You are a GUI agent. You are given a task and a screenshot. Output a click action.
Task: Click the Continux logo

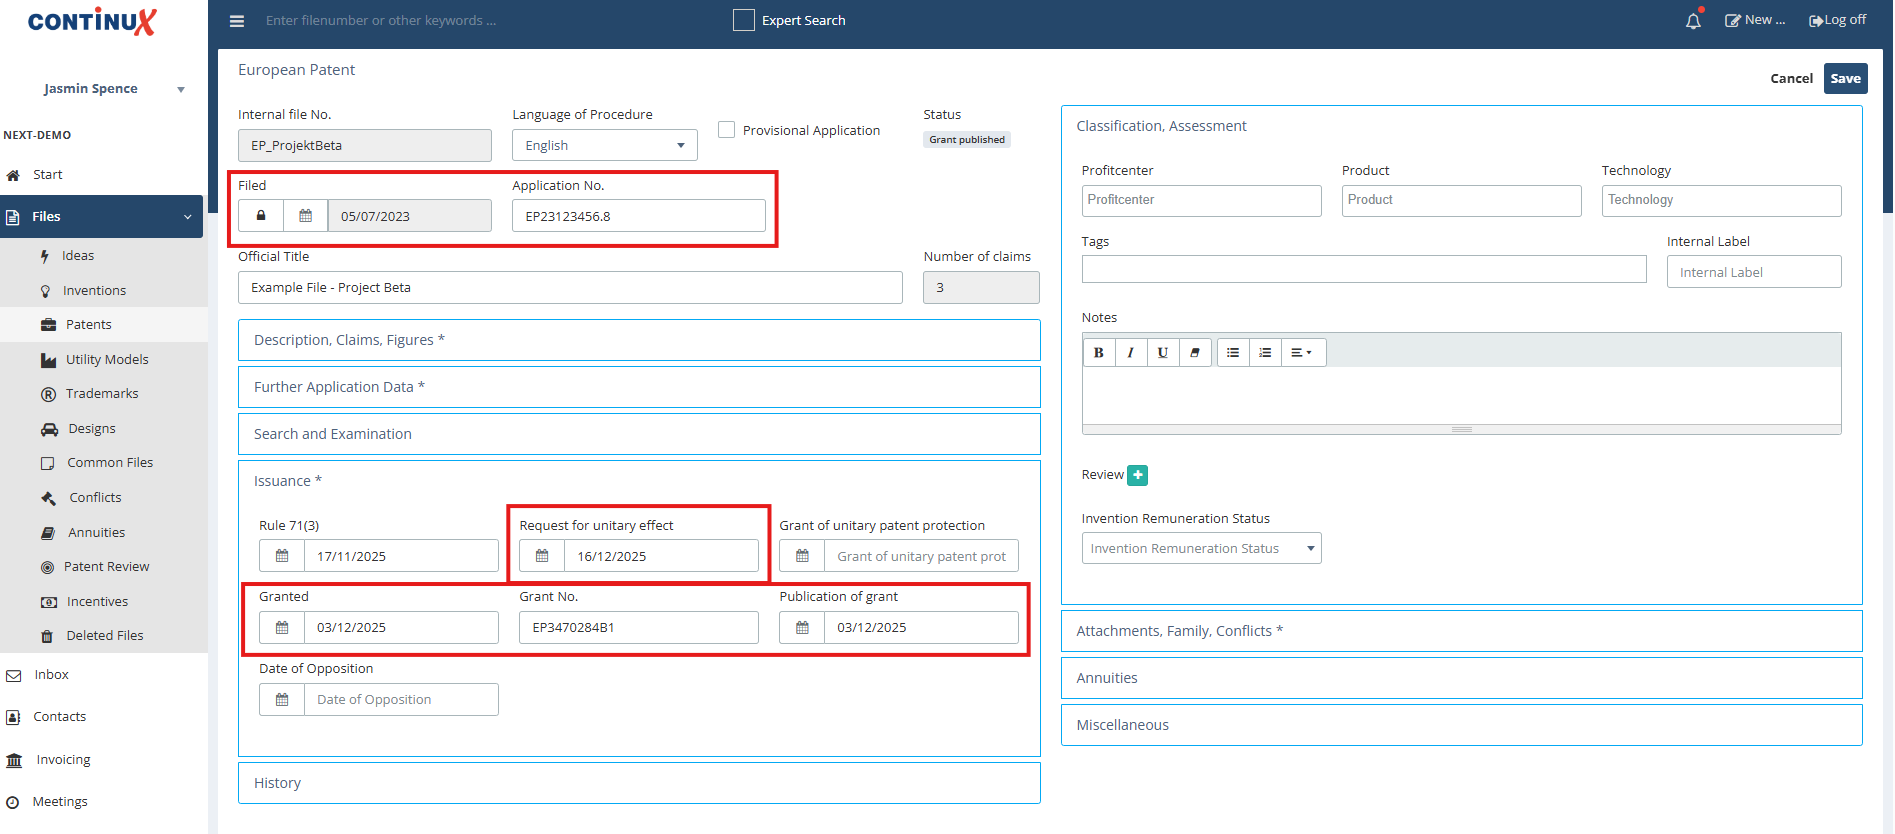tap(92, 21)
